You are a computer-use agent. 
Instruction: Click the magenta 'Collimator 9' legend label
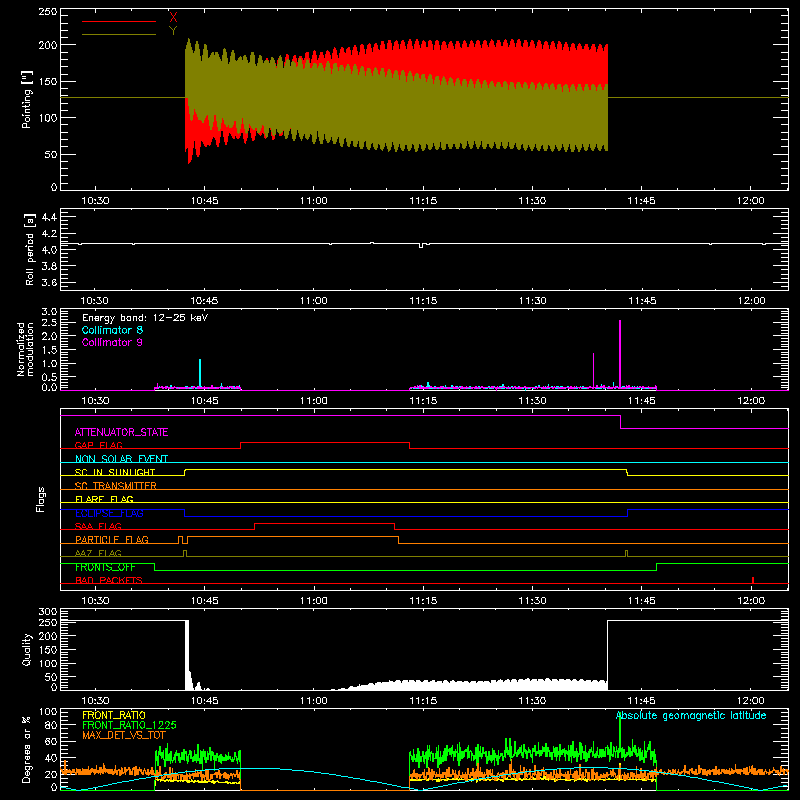click(x=112, y=342)
